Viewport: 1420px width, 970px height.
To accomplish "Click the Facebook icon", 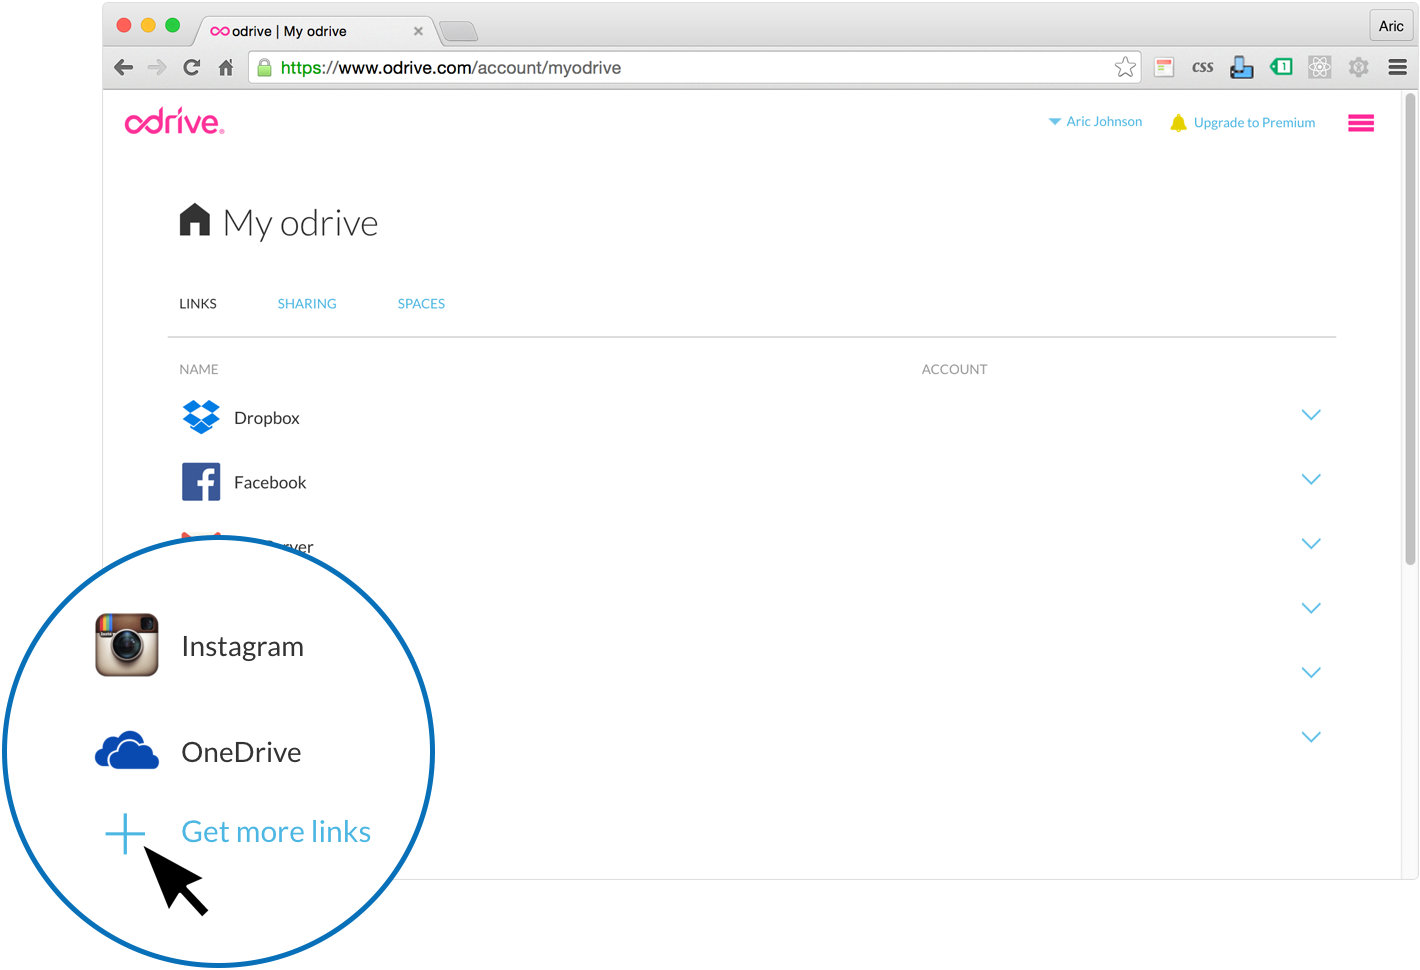I will point(201,482).
